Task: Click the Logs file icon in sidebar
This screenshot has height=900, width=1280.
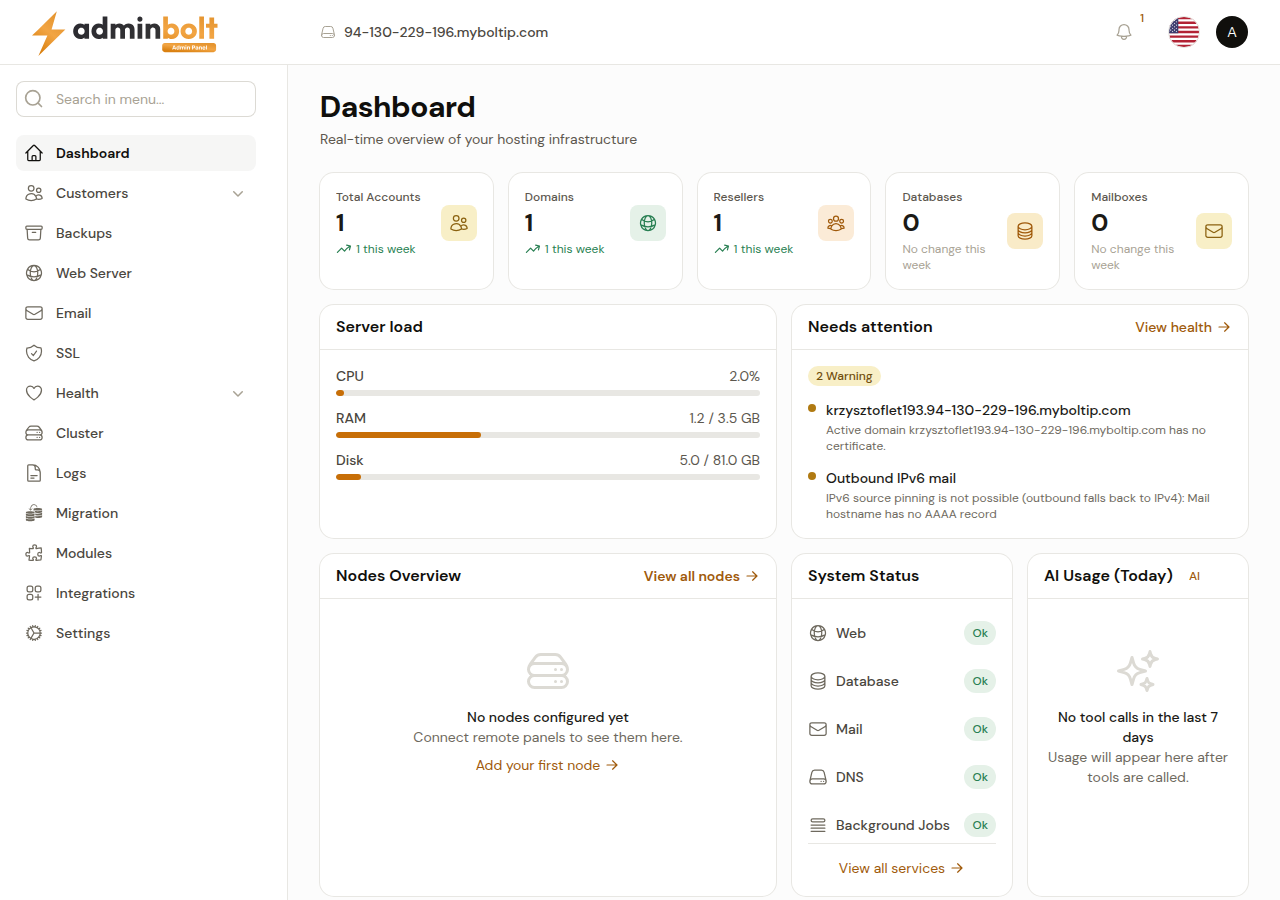Action: [34, 473]
